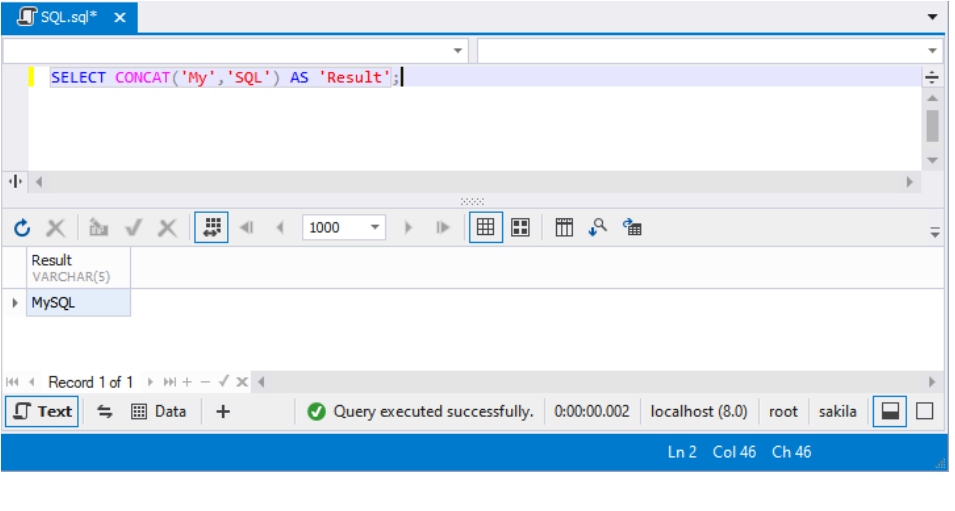Open the 1000 page size dropdown
This screenshot has width=955, height=511.
pos(375,228)
